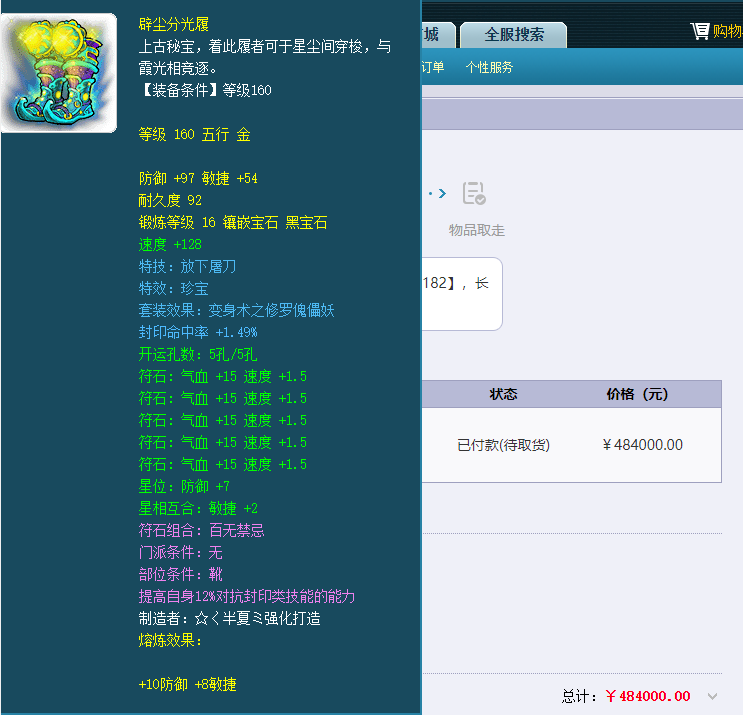743x715 pixels.
Task: Click the 封印命中率 +1.49% line
Action: 198,332
